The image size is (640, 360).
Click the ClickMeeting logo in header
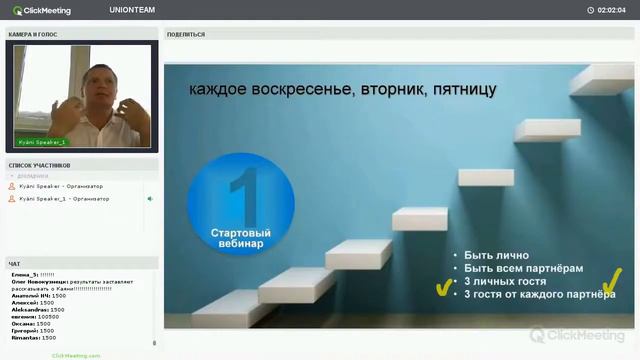click(42, 10)
